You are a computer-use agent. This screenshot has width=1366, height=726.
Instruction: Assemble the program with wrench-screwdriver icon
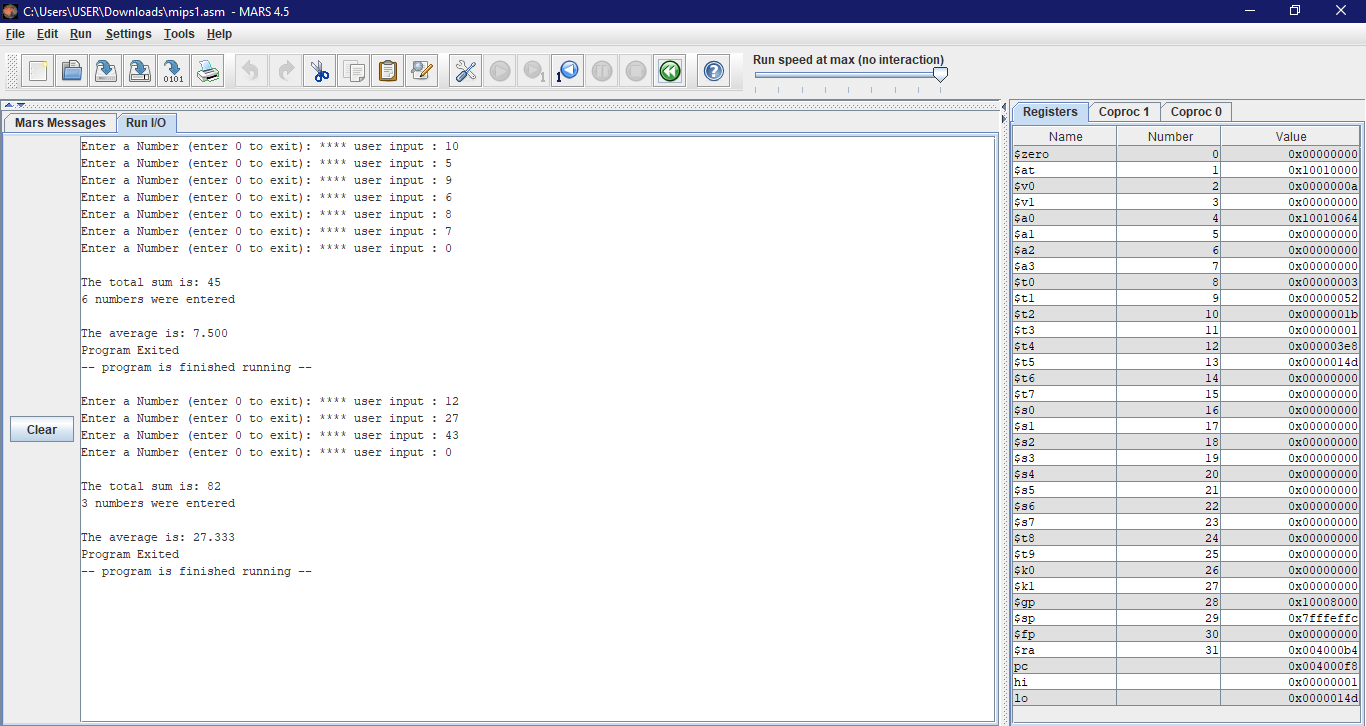[466, 71]
